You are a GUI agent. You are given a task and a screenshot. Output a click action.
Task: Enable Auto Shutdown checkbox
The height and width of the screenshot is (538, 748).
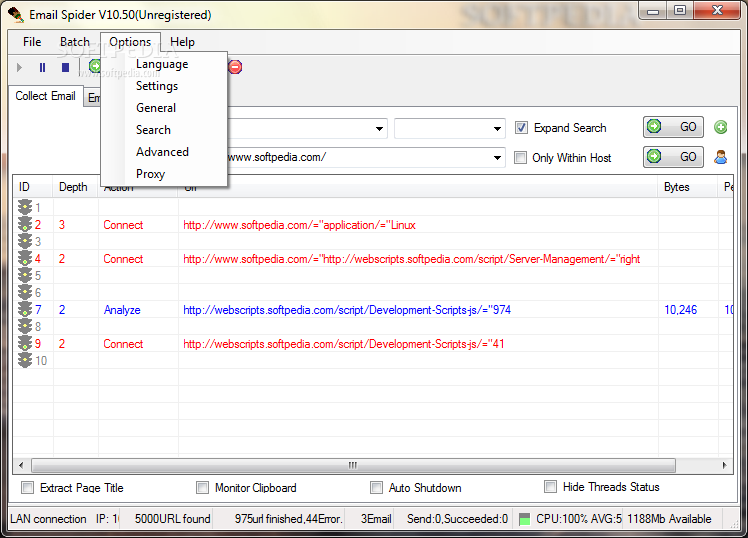point(376,487)
